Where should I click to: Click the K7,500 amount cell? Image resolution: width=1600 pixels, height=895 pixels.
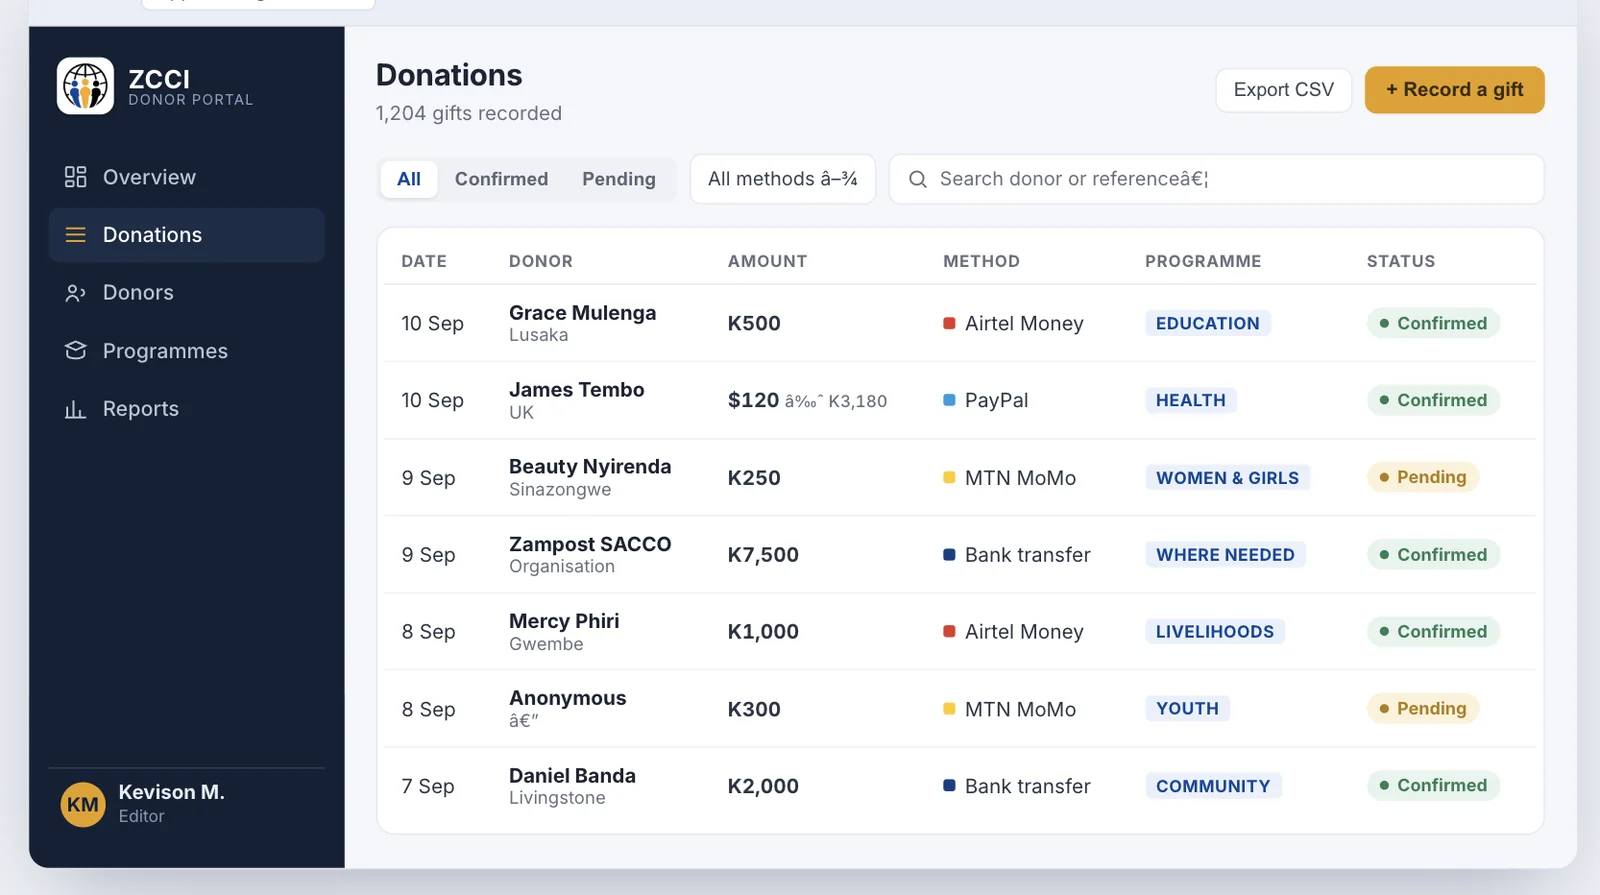pos(763,555)
